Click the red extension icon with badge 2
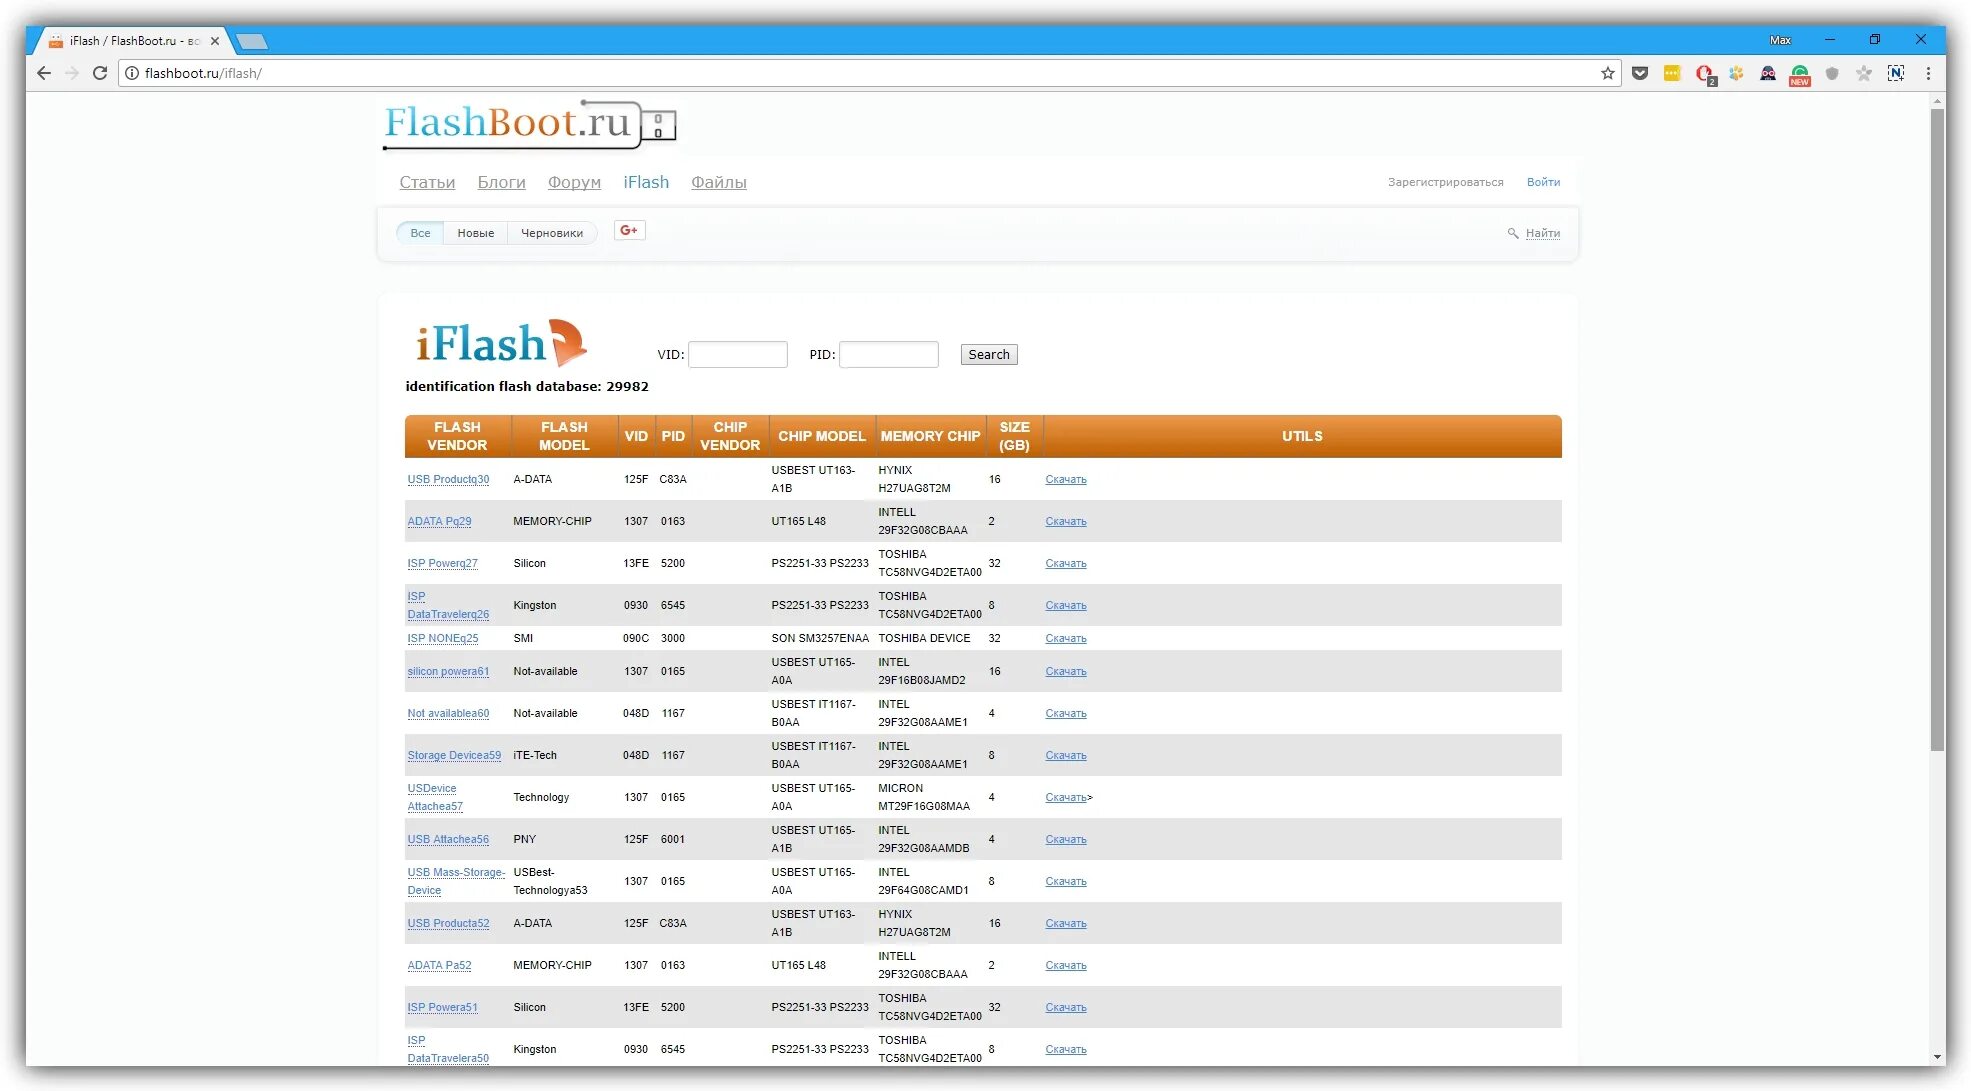Screen dimensions: 1971x1091 [x=1704, y=73]
